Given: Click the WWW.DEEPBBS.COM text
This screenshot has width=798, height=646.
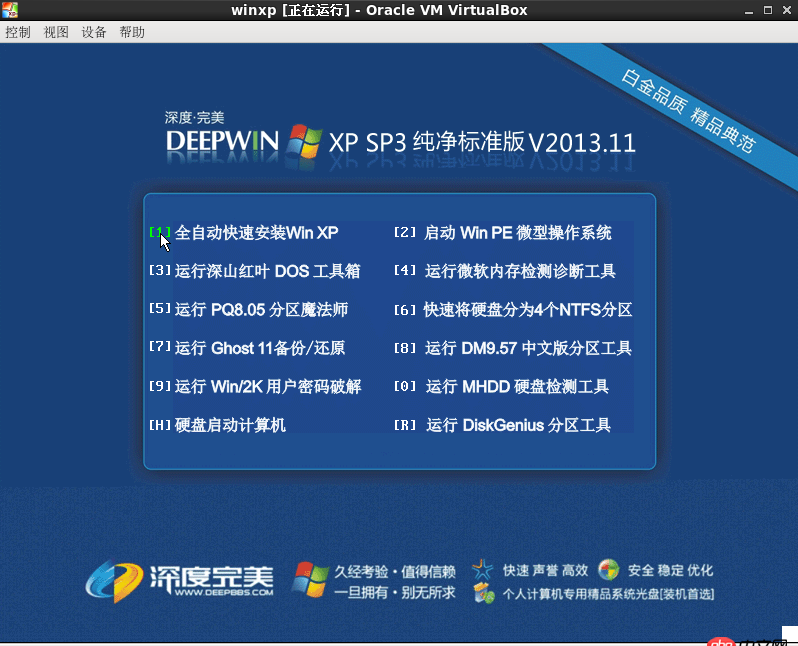Looking at the screenshot, I should tap(224, 592).
